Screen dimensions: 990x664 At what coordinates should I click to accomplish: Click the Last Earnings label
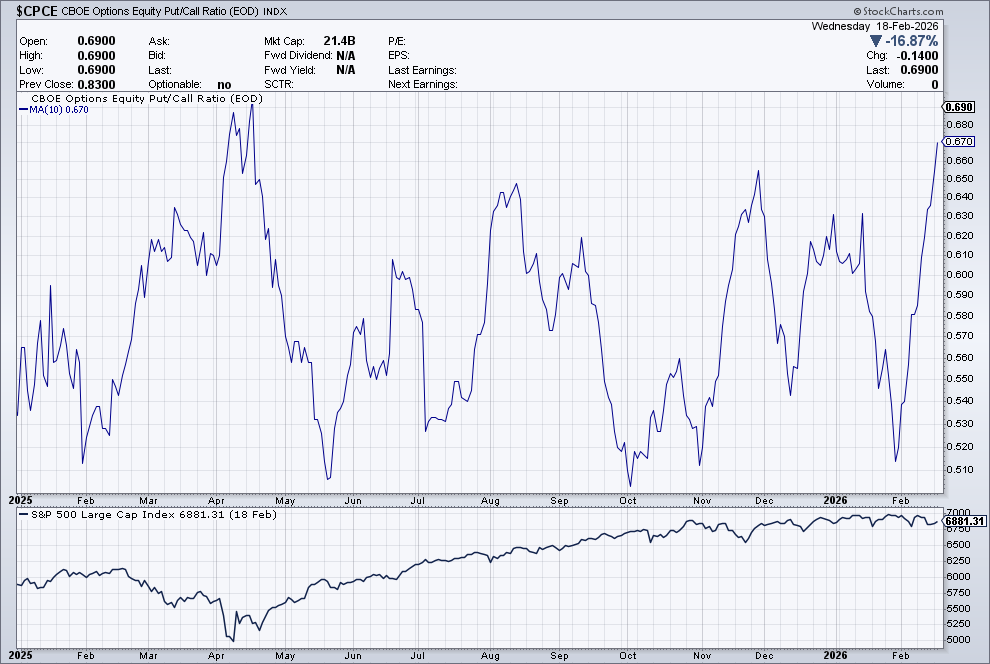click(422, 69)
